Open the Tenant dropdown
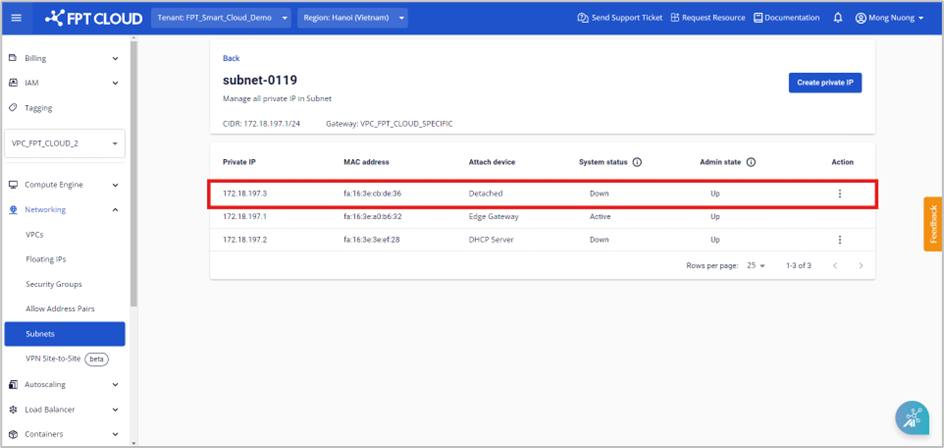944x448 pixels. tap(222, 18)
